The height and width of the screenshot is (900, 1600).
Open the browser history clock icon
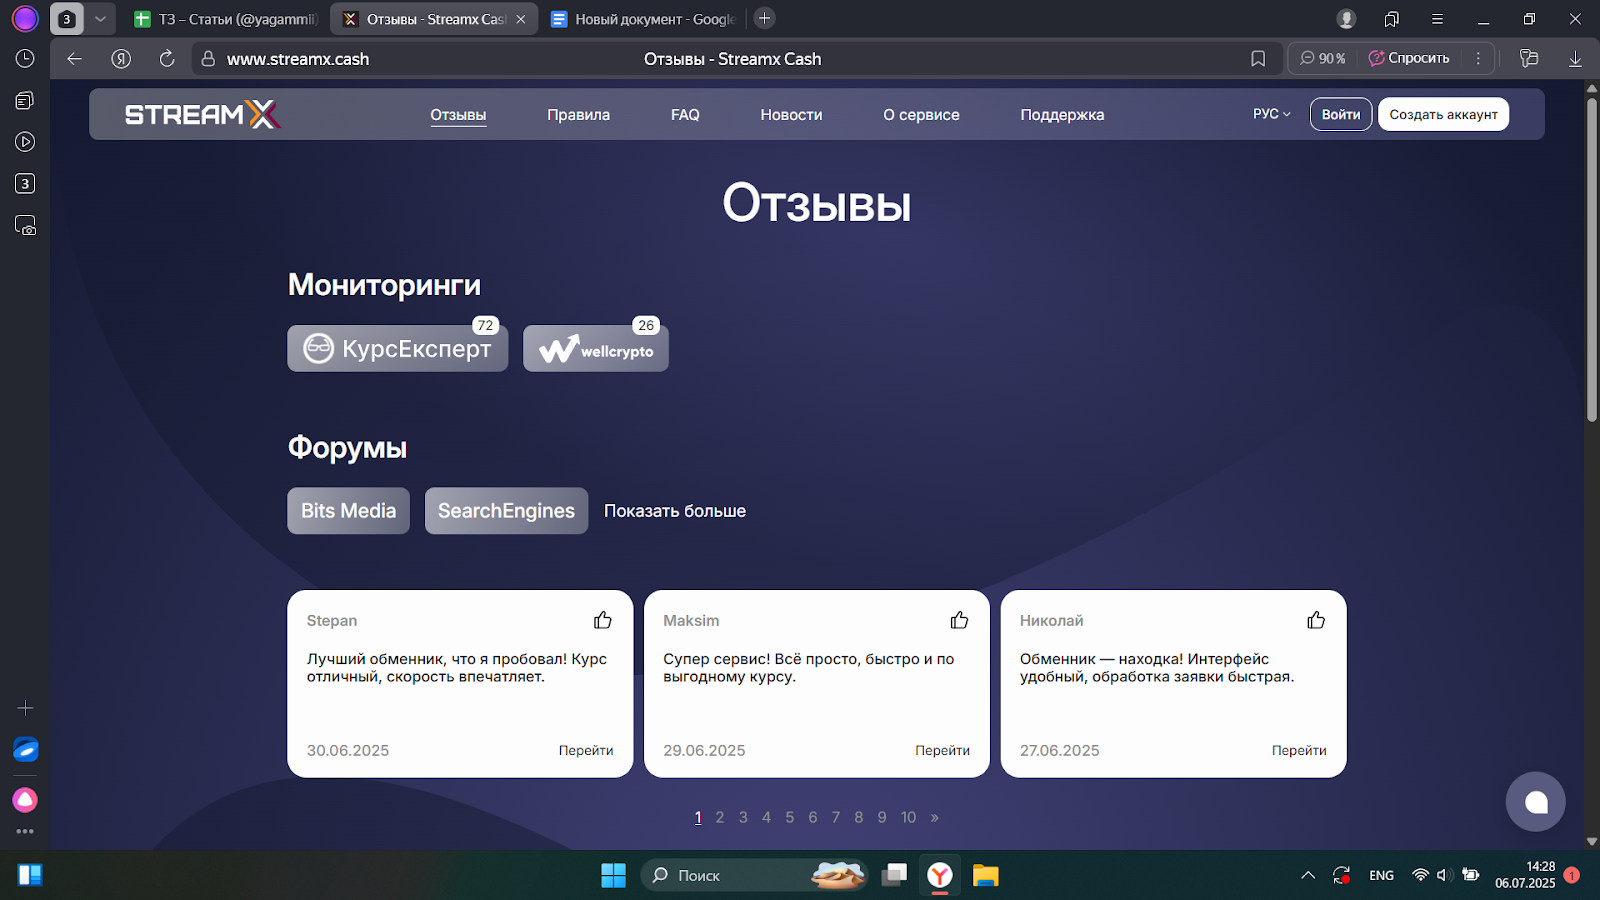pos(25,59)
